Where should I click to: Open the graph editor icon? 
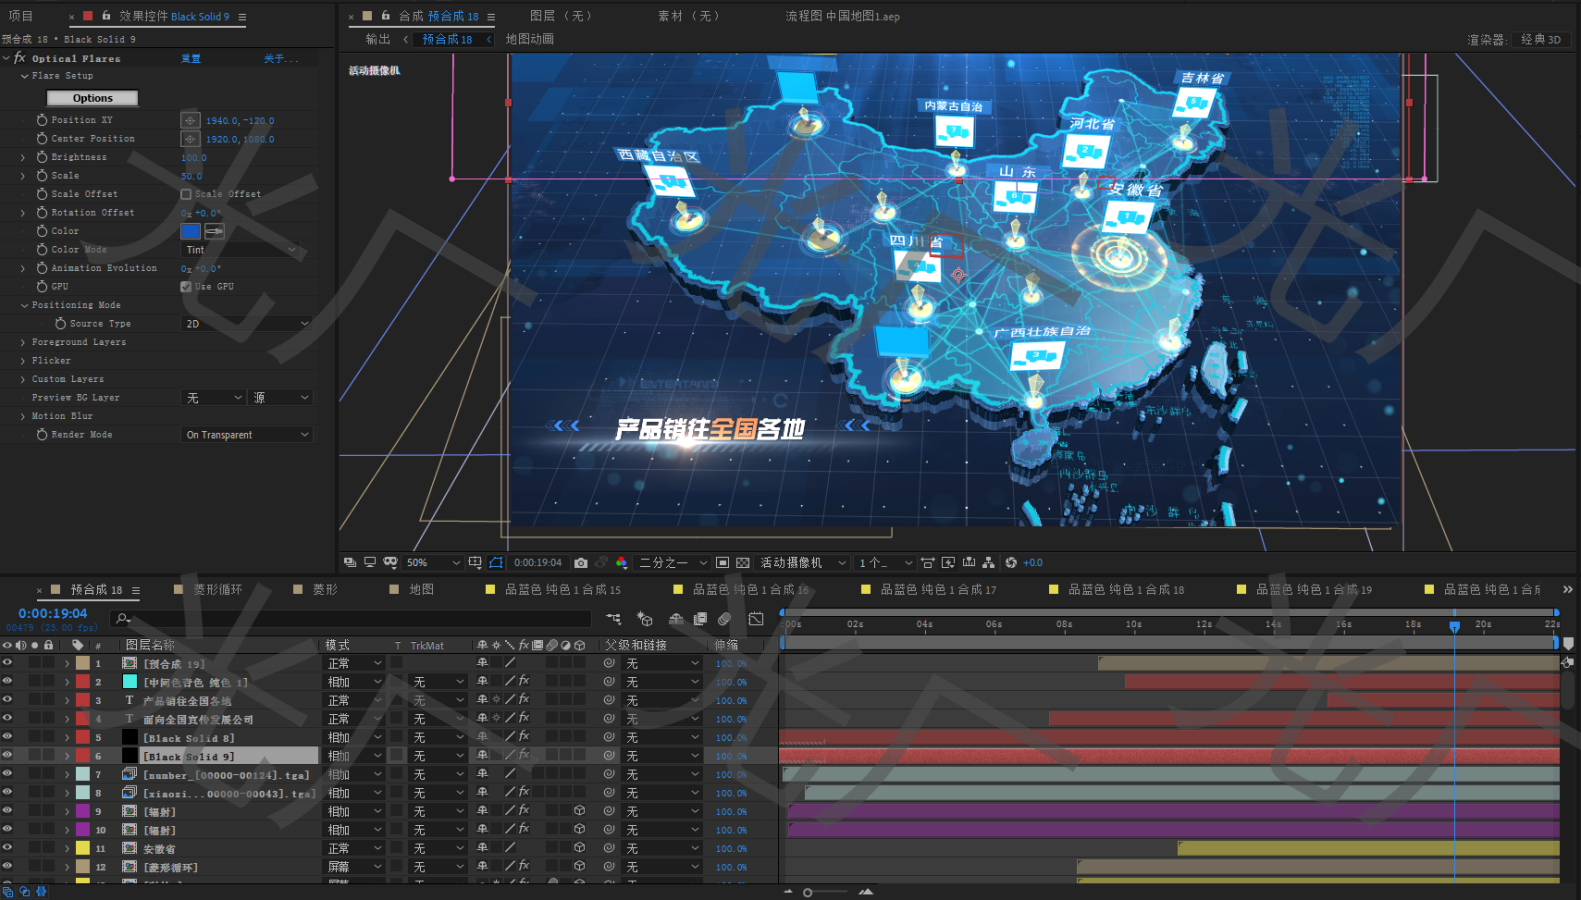tap(756, 619)
